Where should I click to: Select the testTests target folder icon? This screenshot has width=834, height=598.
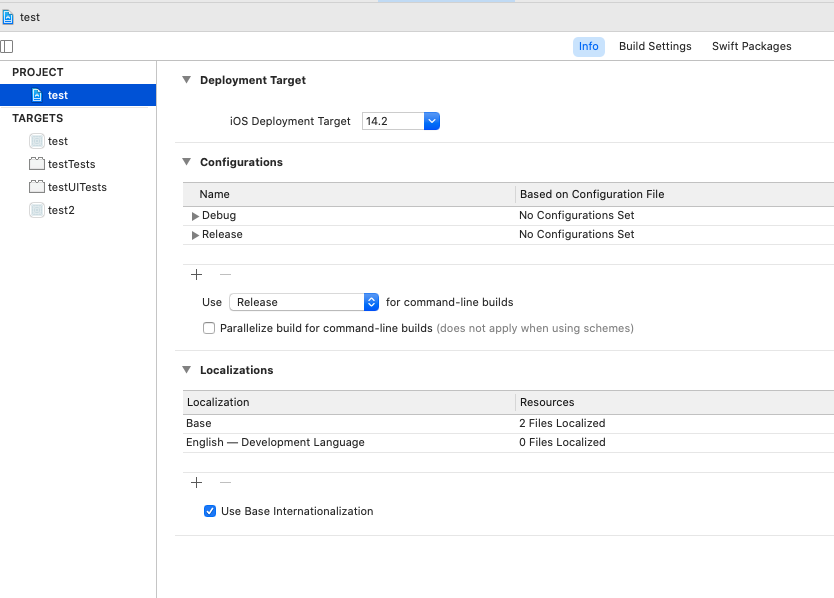coord(37,164)
